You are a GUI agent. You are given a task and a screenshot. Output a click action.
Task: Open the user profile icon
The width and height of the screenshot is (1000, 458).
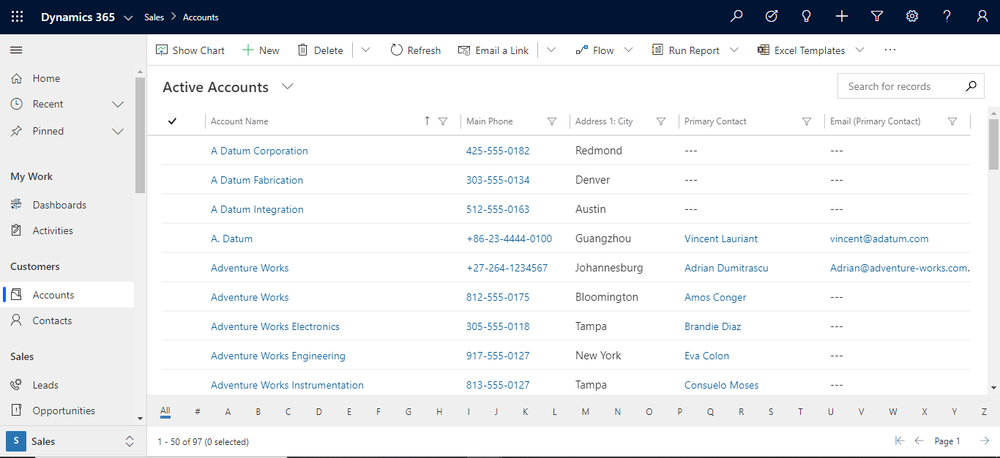982,17
